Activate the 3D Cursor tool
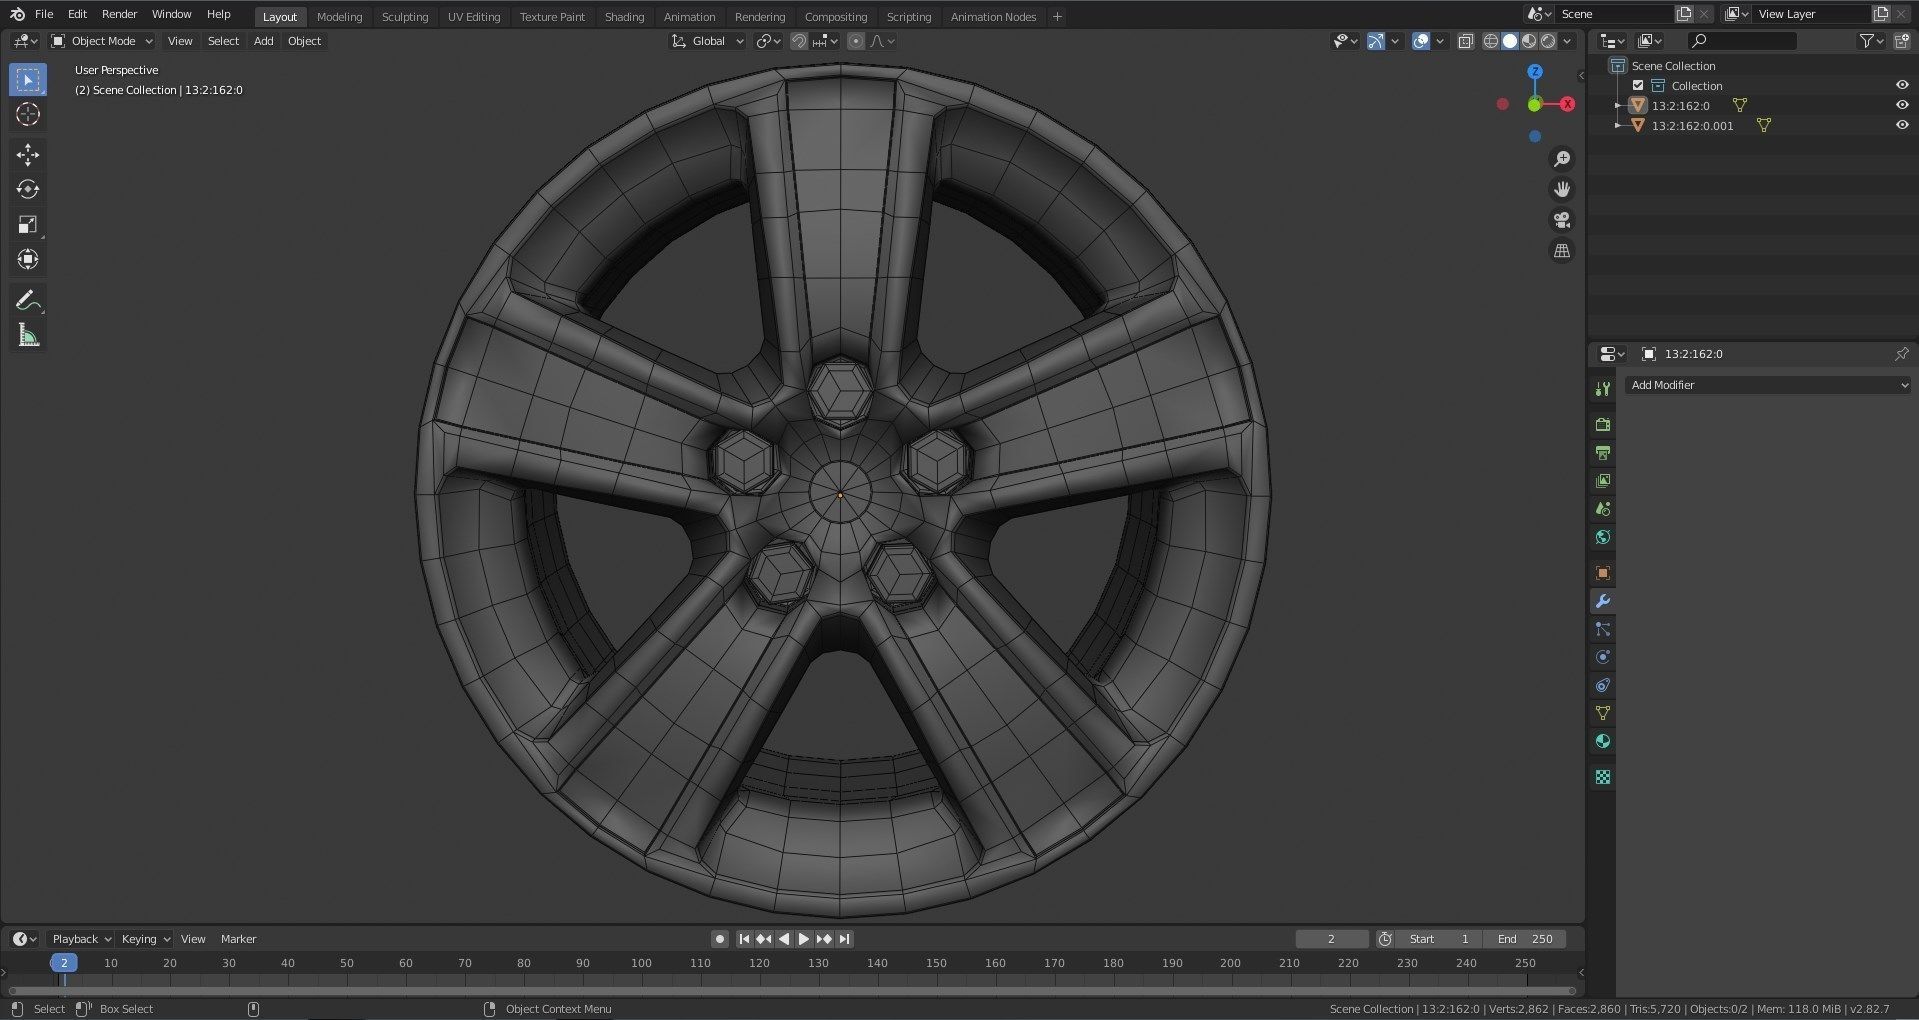This screenshot has height=1020, width=1919. (28, 115)
